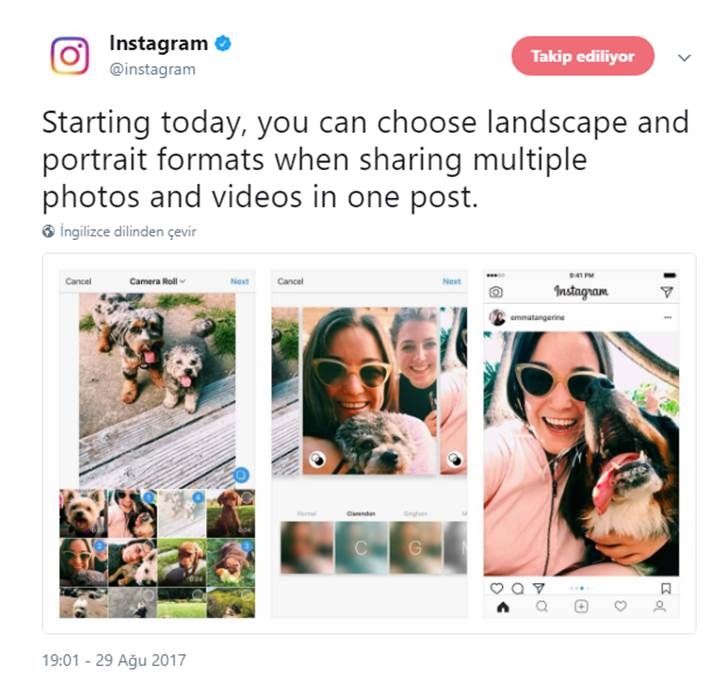The image size is (720, 681).
Task: Go to home tab in bottom bar
Action: click(x=503, y=607)
